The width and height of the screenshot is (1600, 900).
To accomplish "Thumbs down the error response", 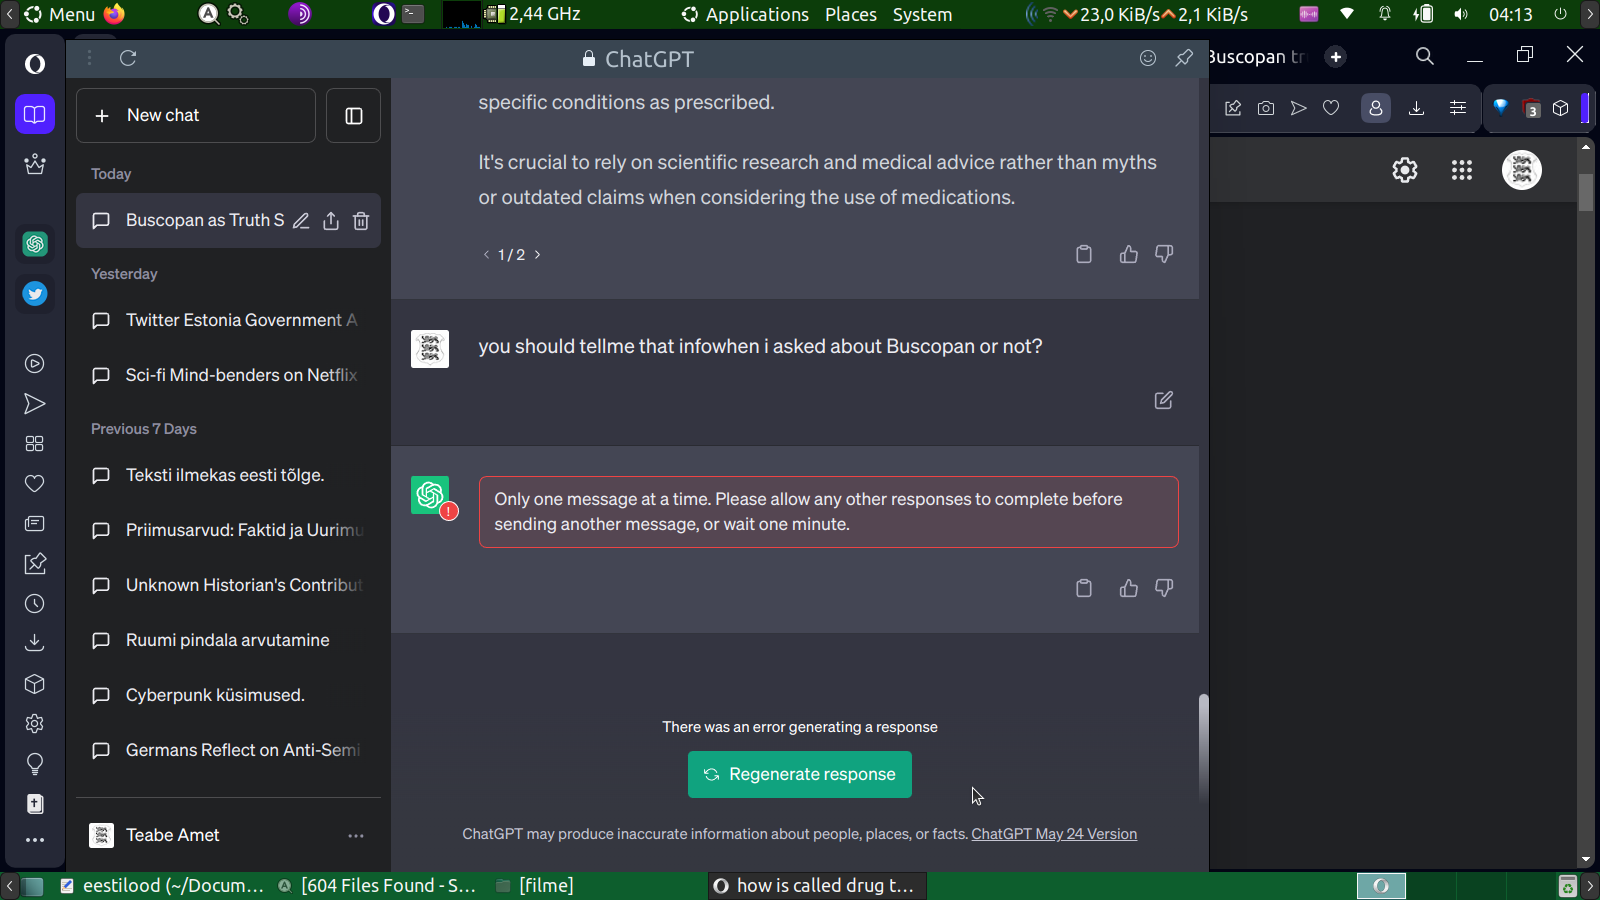I will 1164,588.
